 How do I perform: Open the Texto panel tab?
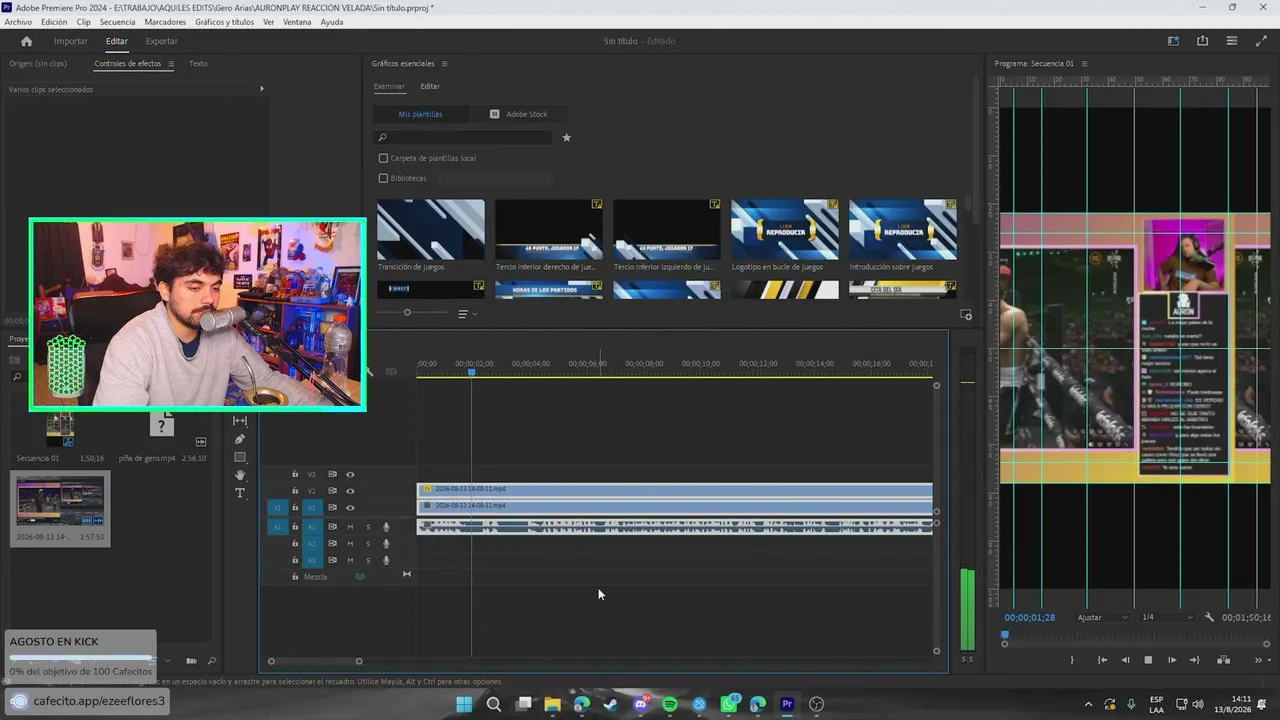coord(198,64)
